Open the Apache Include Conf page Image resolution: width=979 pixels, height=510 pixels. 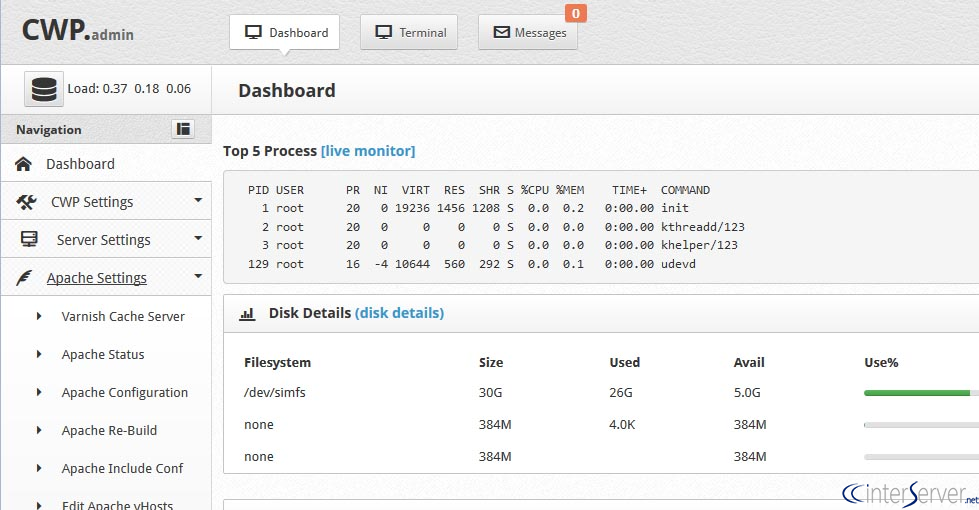click(122, 469)
